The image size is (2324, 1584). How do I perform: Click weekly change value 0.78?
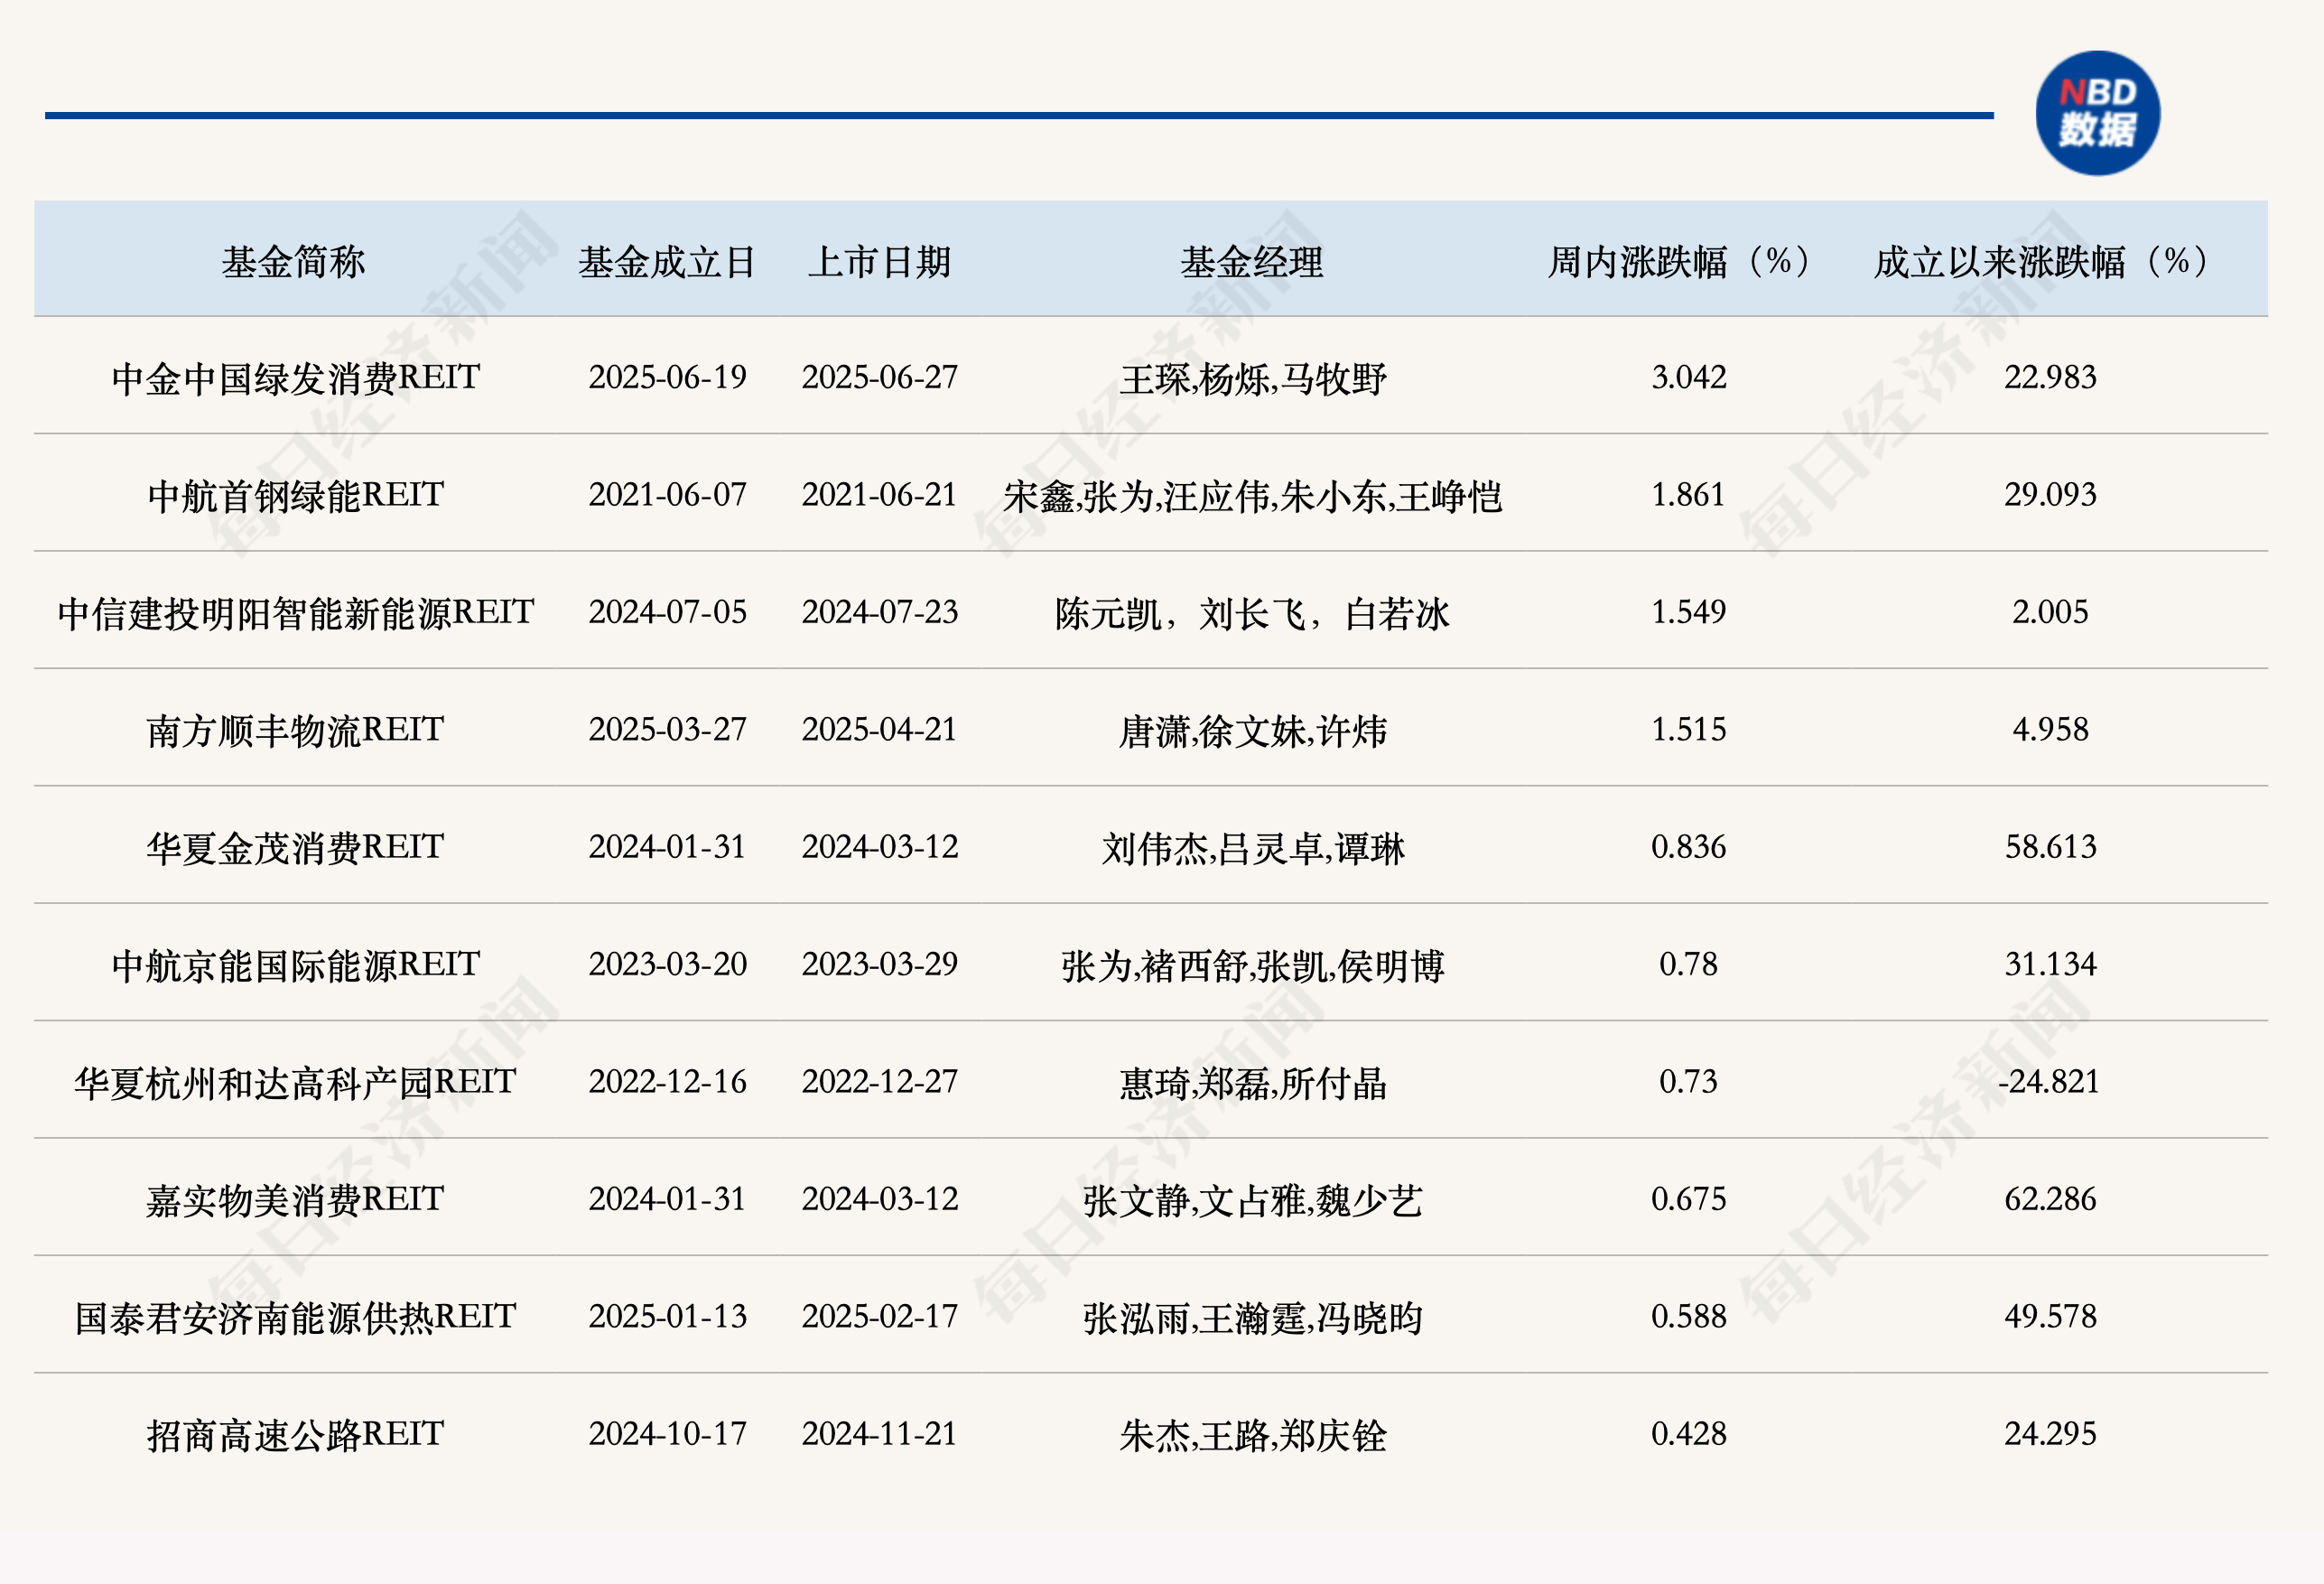pyautogui.click(x=1689, y=964)
